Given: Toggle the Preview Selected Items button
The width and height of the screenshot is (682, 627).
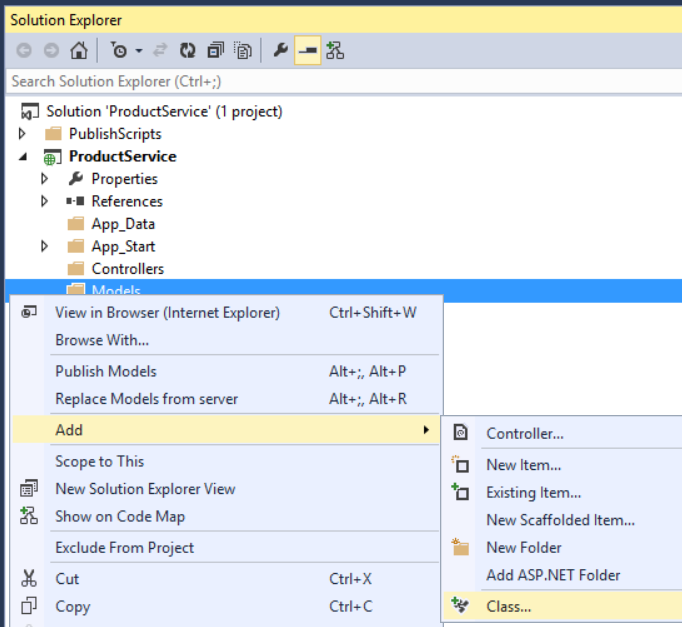Looking at the screenshot, I should [308, 51].
